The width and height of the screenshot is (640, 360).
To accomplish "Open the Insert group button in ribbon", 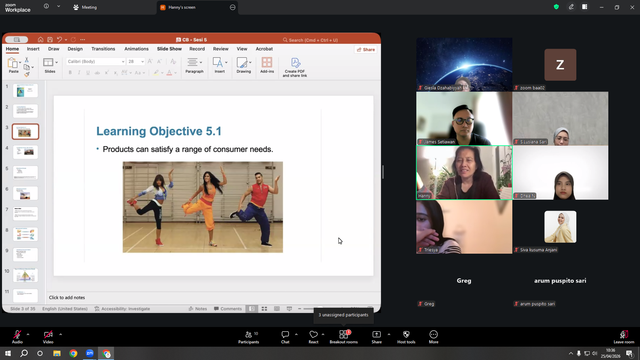I will (x=220, y=65).
